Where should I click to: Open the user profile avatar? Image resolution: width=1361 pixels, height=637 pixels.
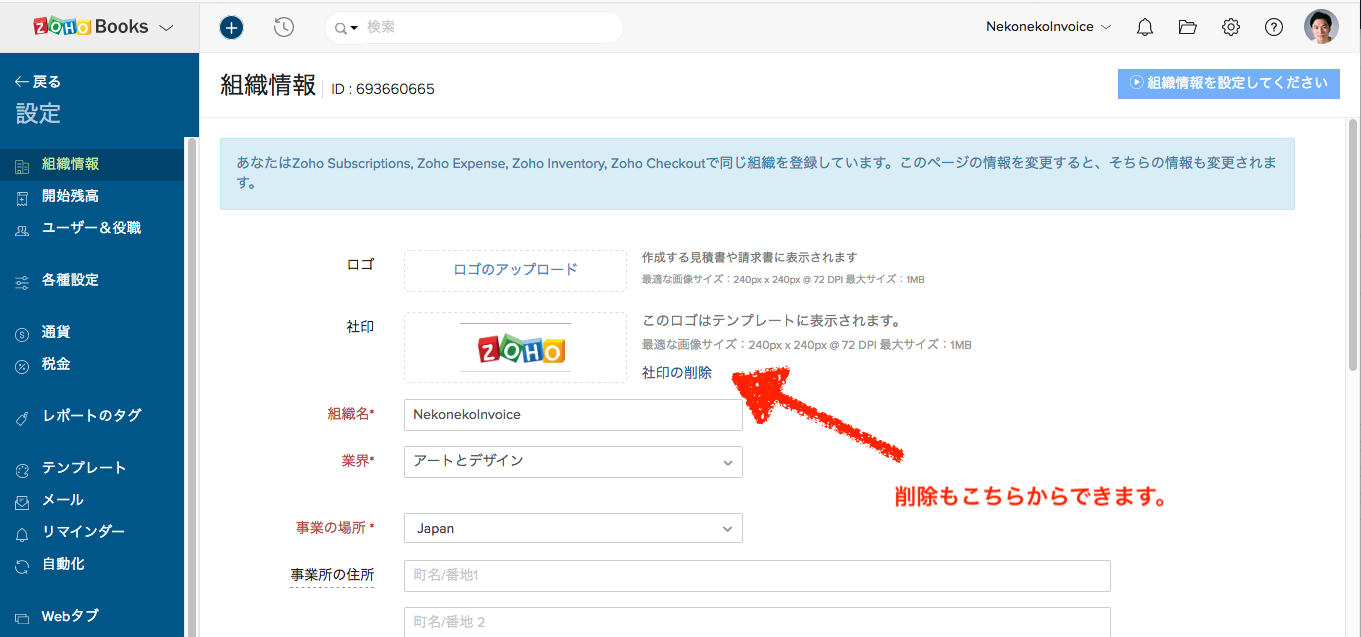click(1321, 27)
